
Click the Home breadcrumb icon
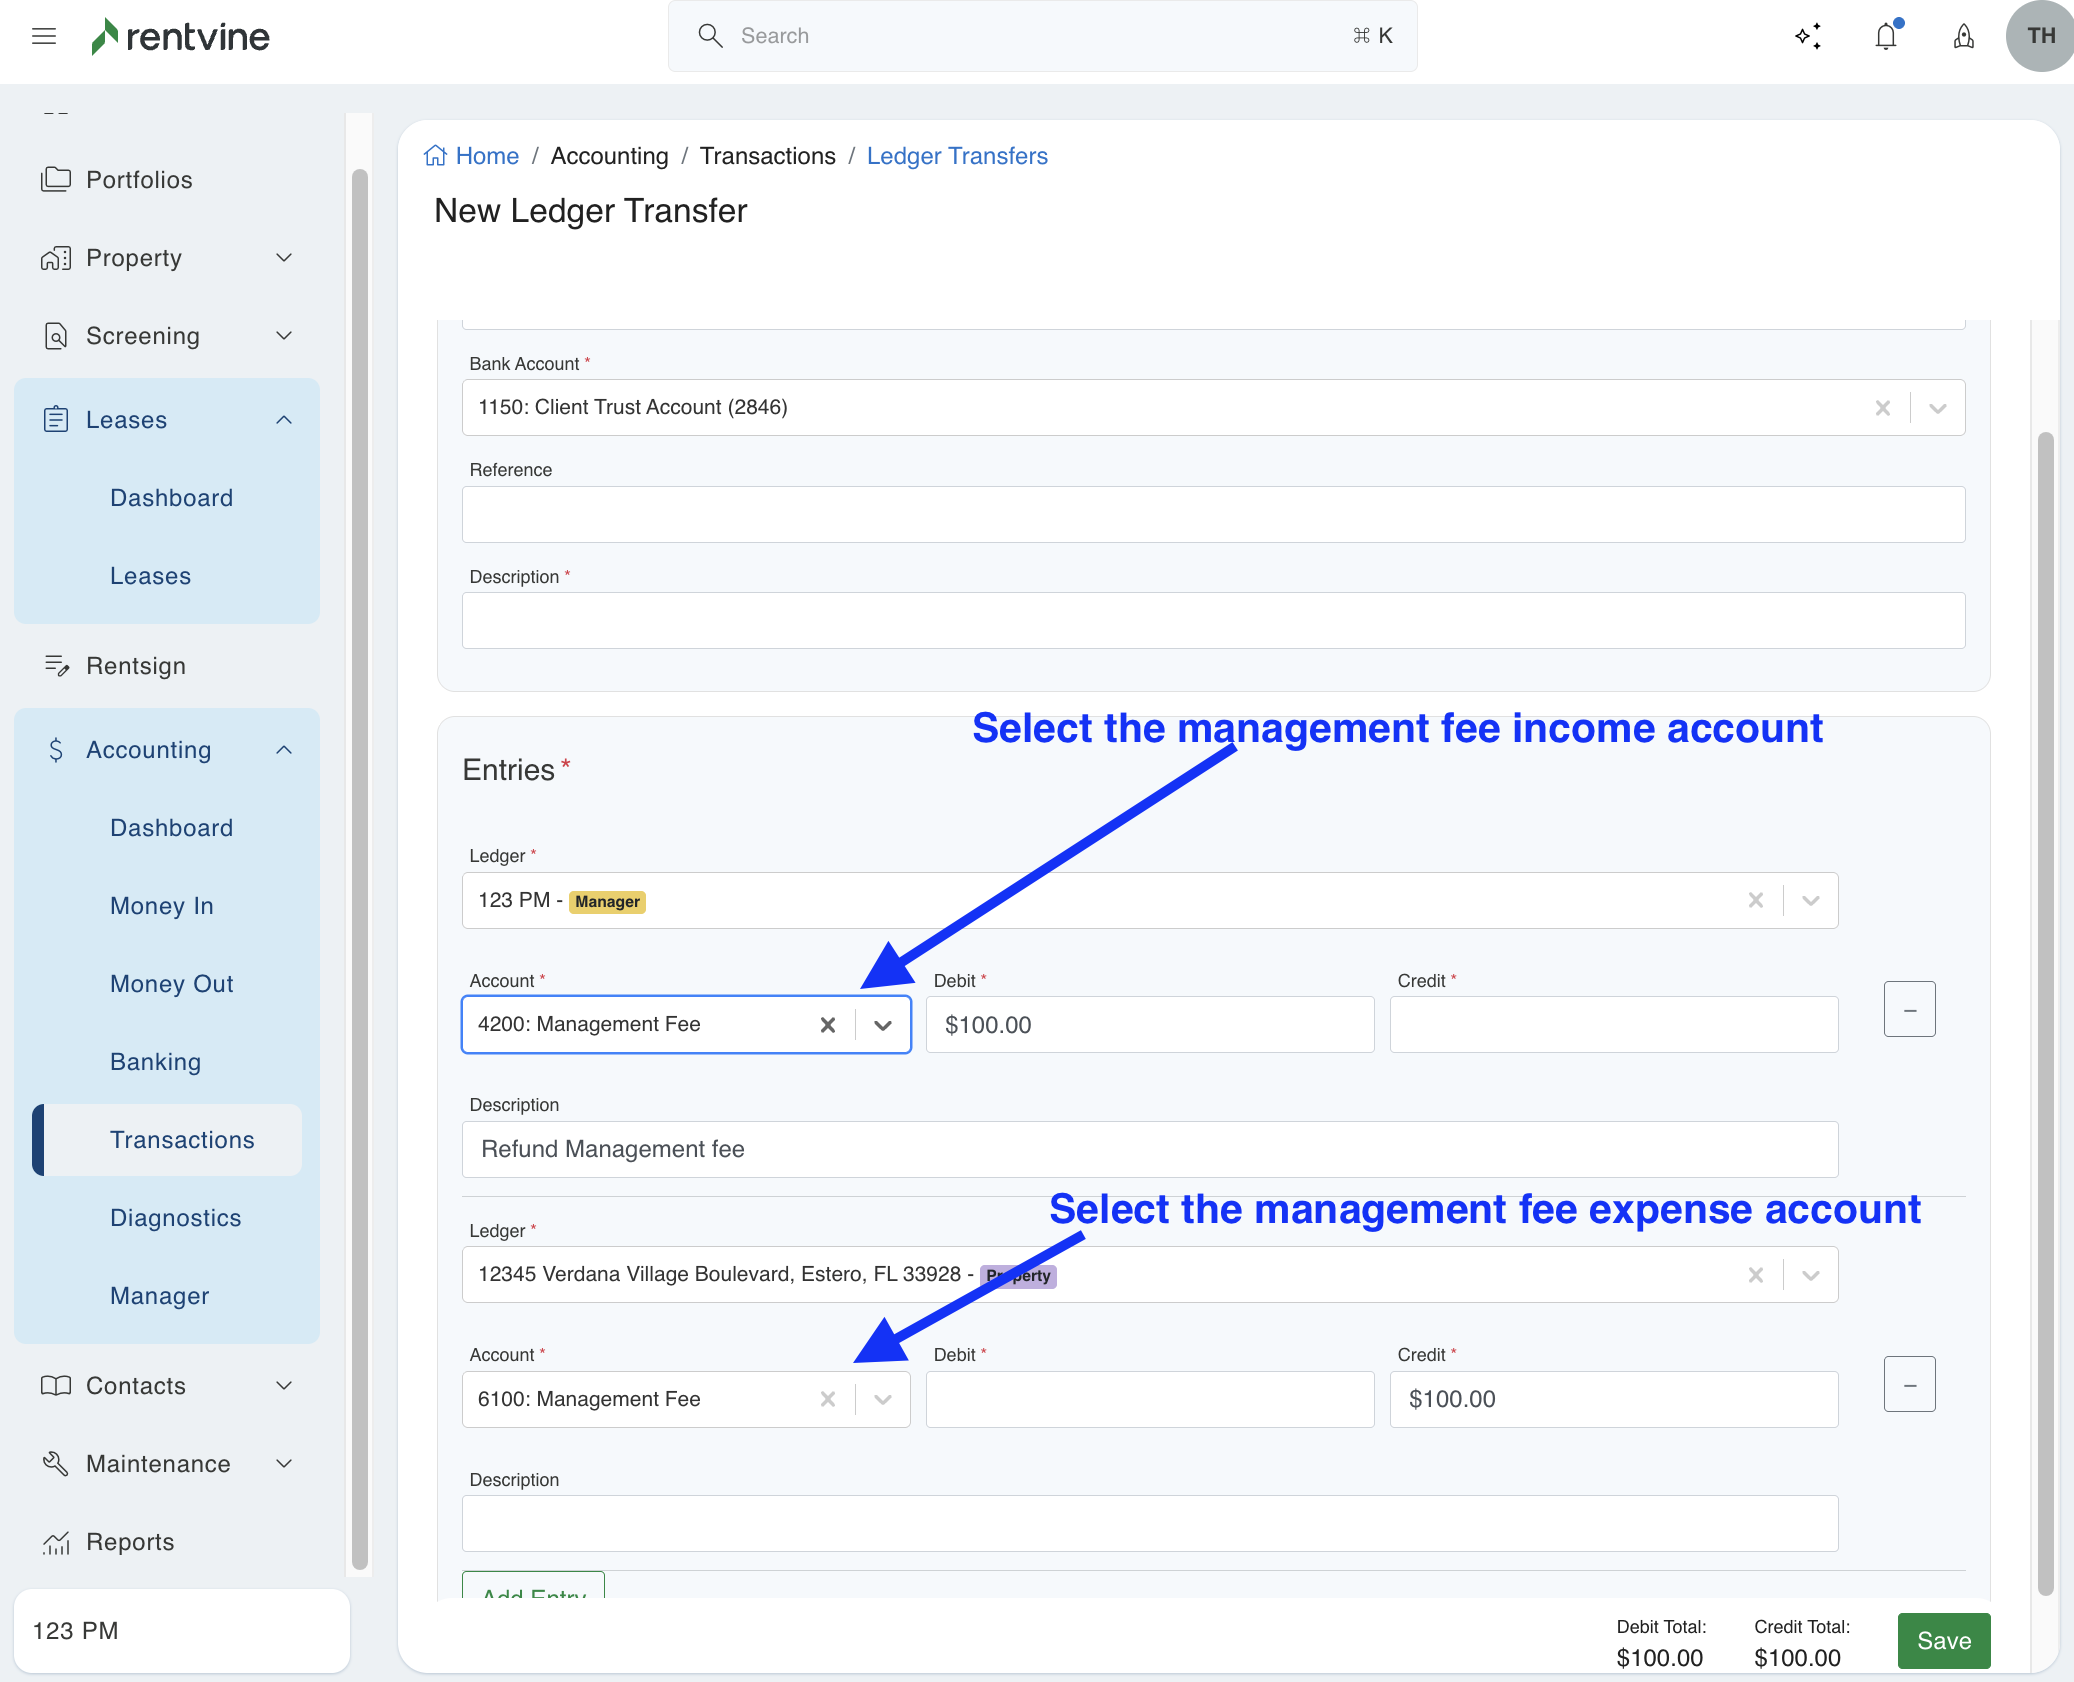coord(436,156)
